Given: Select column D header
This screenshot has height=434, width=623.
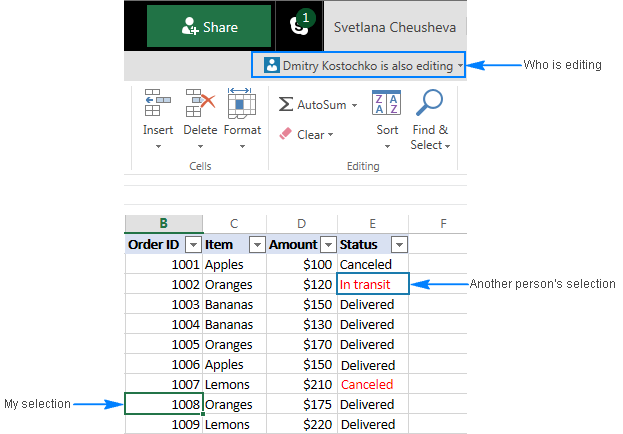Looking at the screenshot, I should (x=302, y=223).
